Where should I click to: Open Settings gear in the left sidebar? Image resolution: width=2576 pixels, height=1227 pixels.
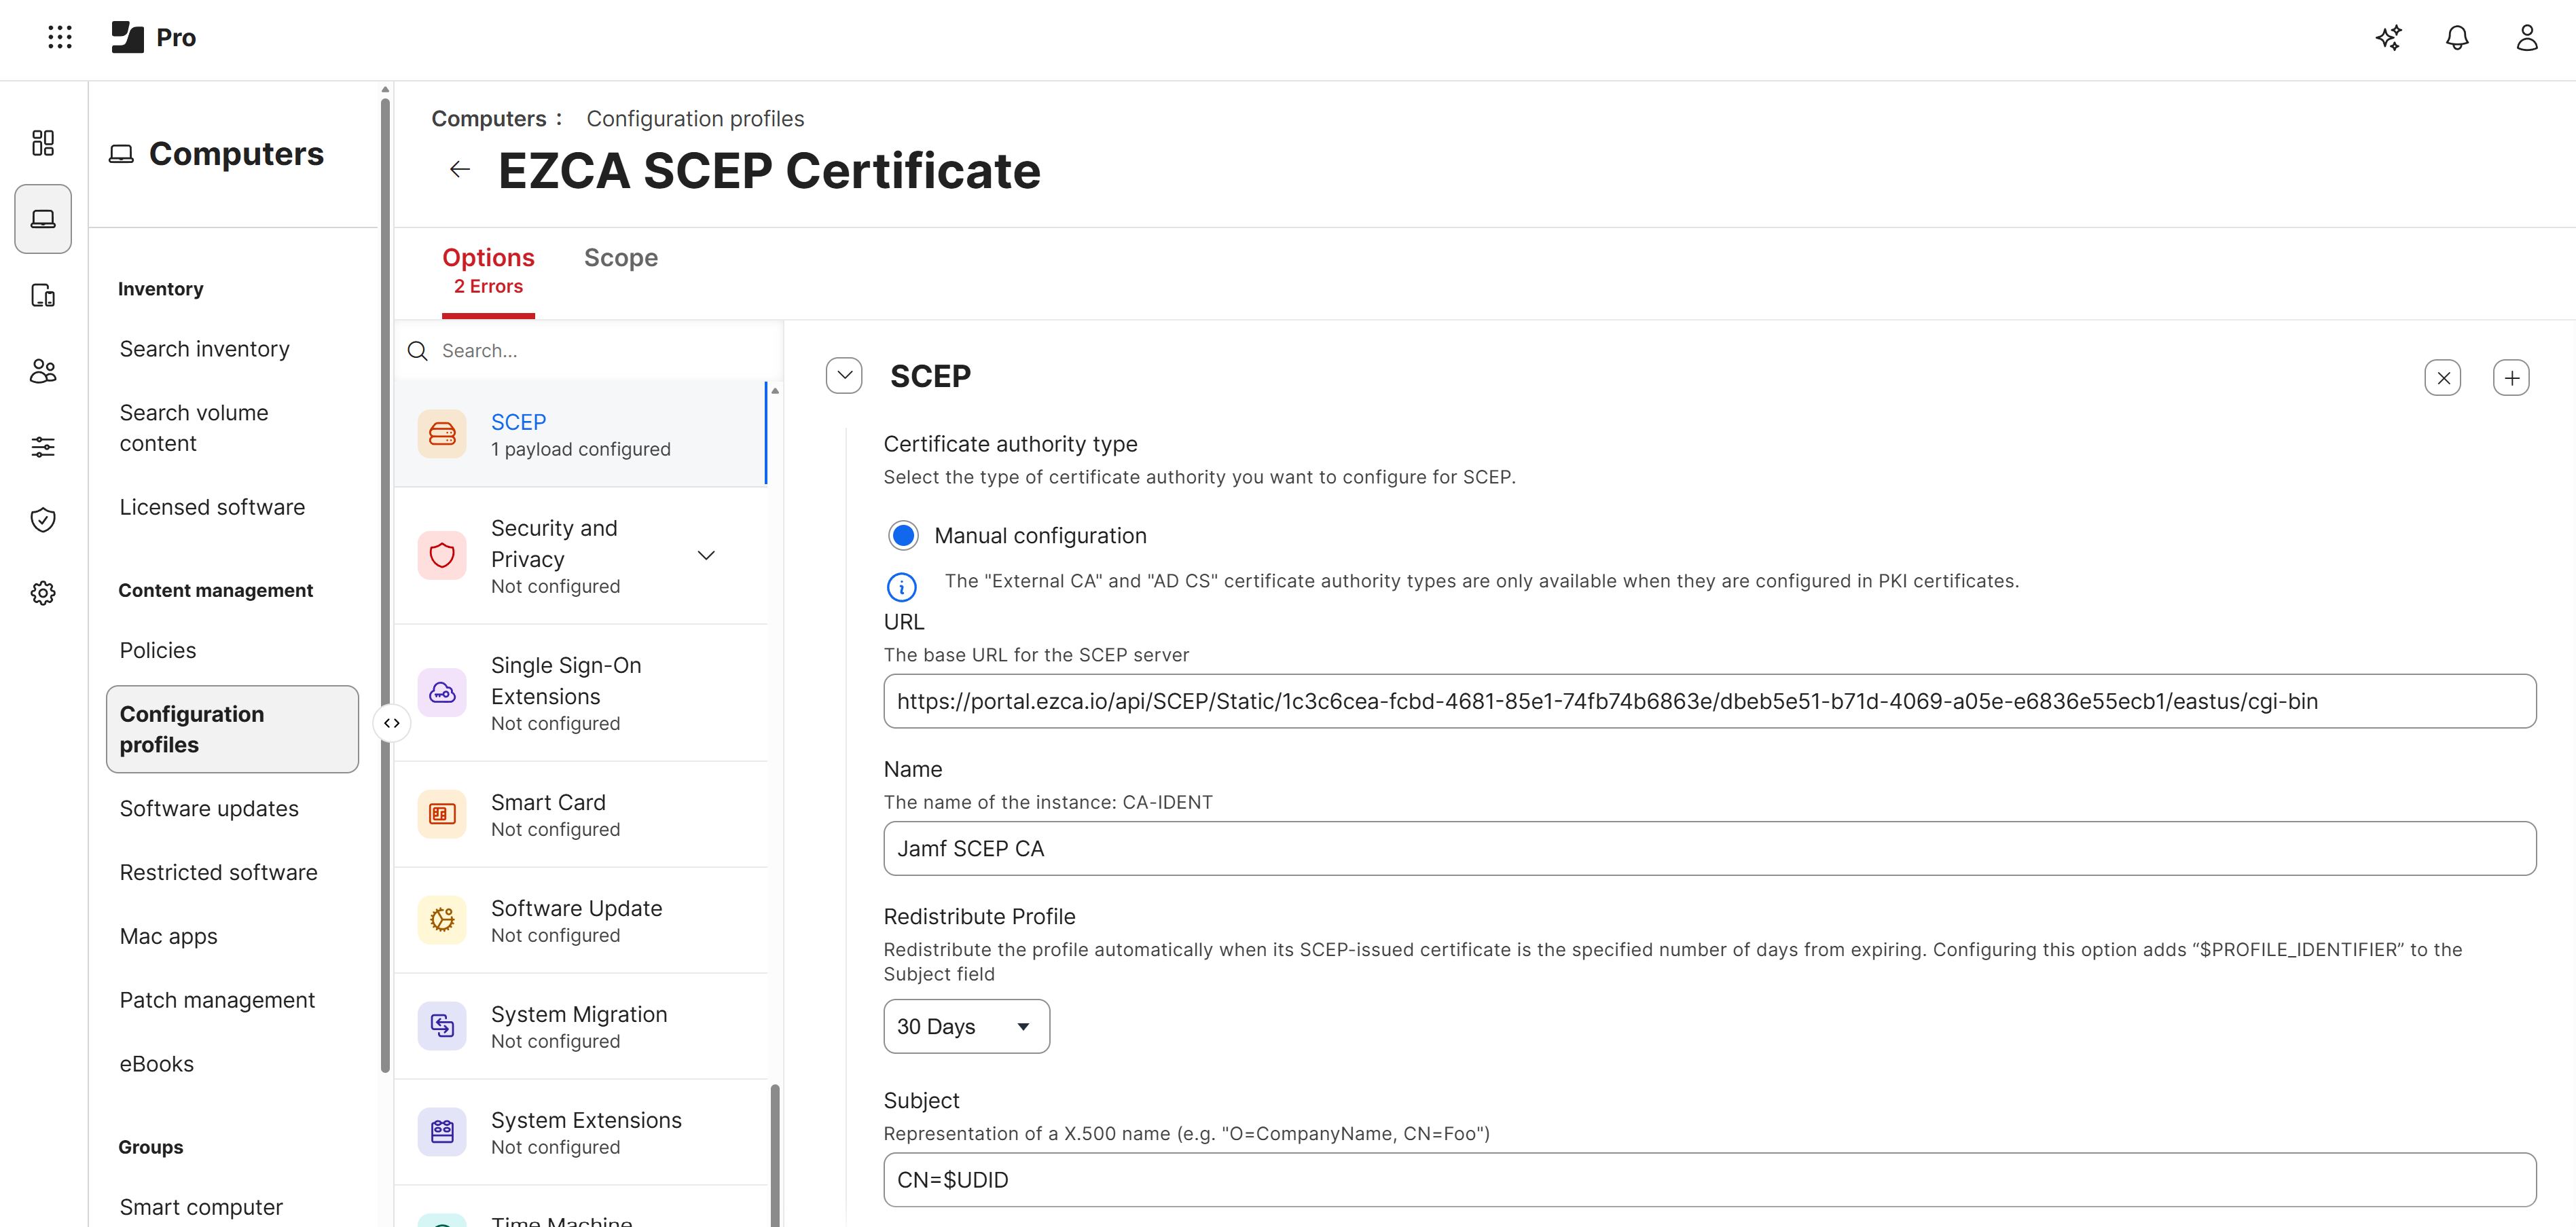(42, 592)
